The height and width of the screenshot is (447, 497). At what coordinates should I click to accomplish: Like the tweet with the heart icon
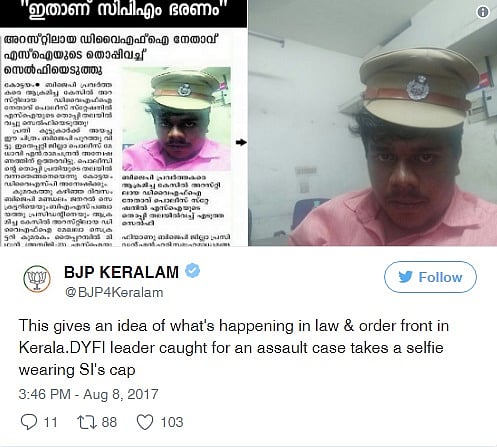145,422
